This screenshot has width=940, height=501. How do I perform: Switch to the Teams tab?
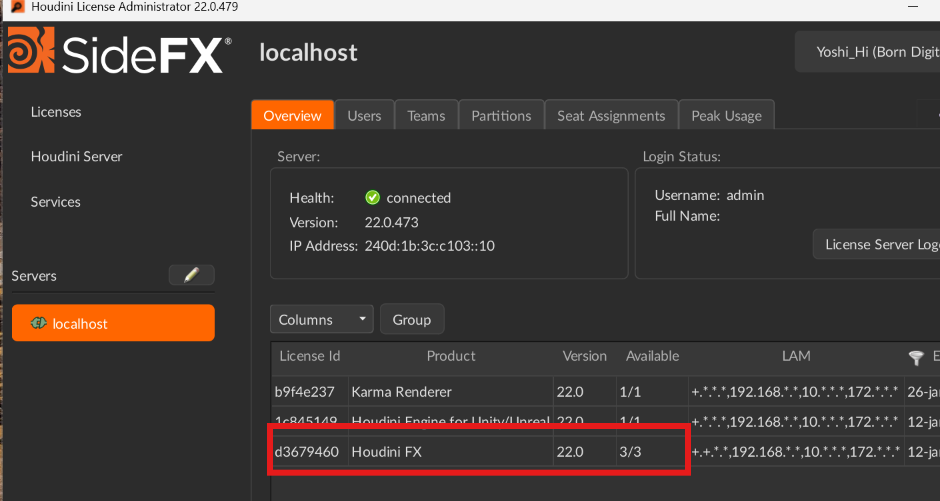426,115
